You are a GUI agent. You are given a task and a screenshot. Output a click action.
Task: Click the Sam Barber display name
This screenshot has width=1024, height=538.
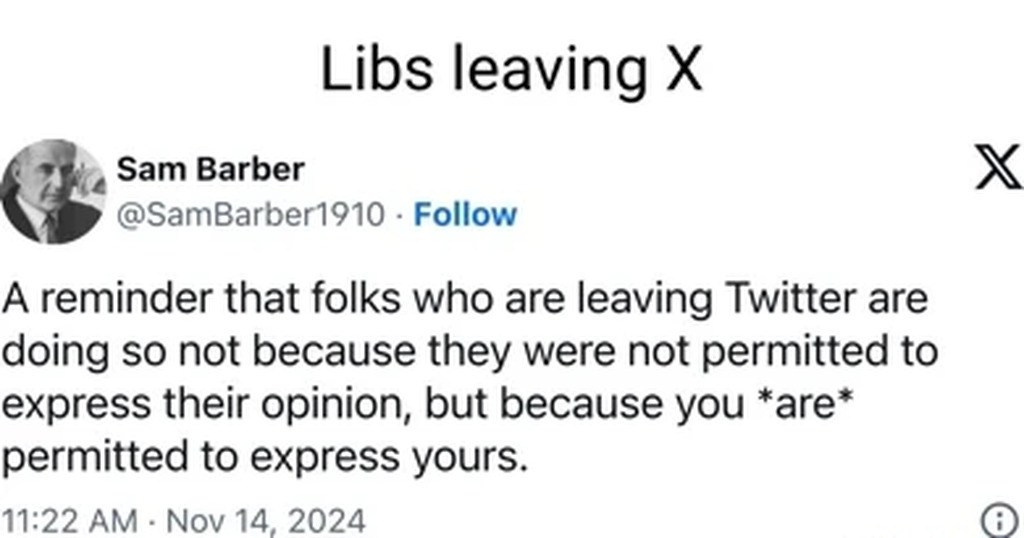click(210, 170)
